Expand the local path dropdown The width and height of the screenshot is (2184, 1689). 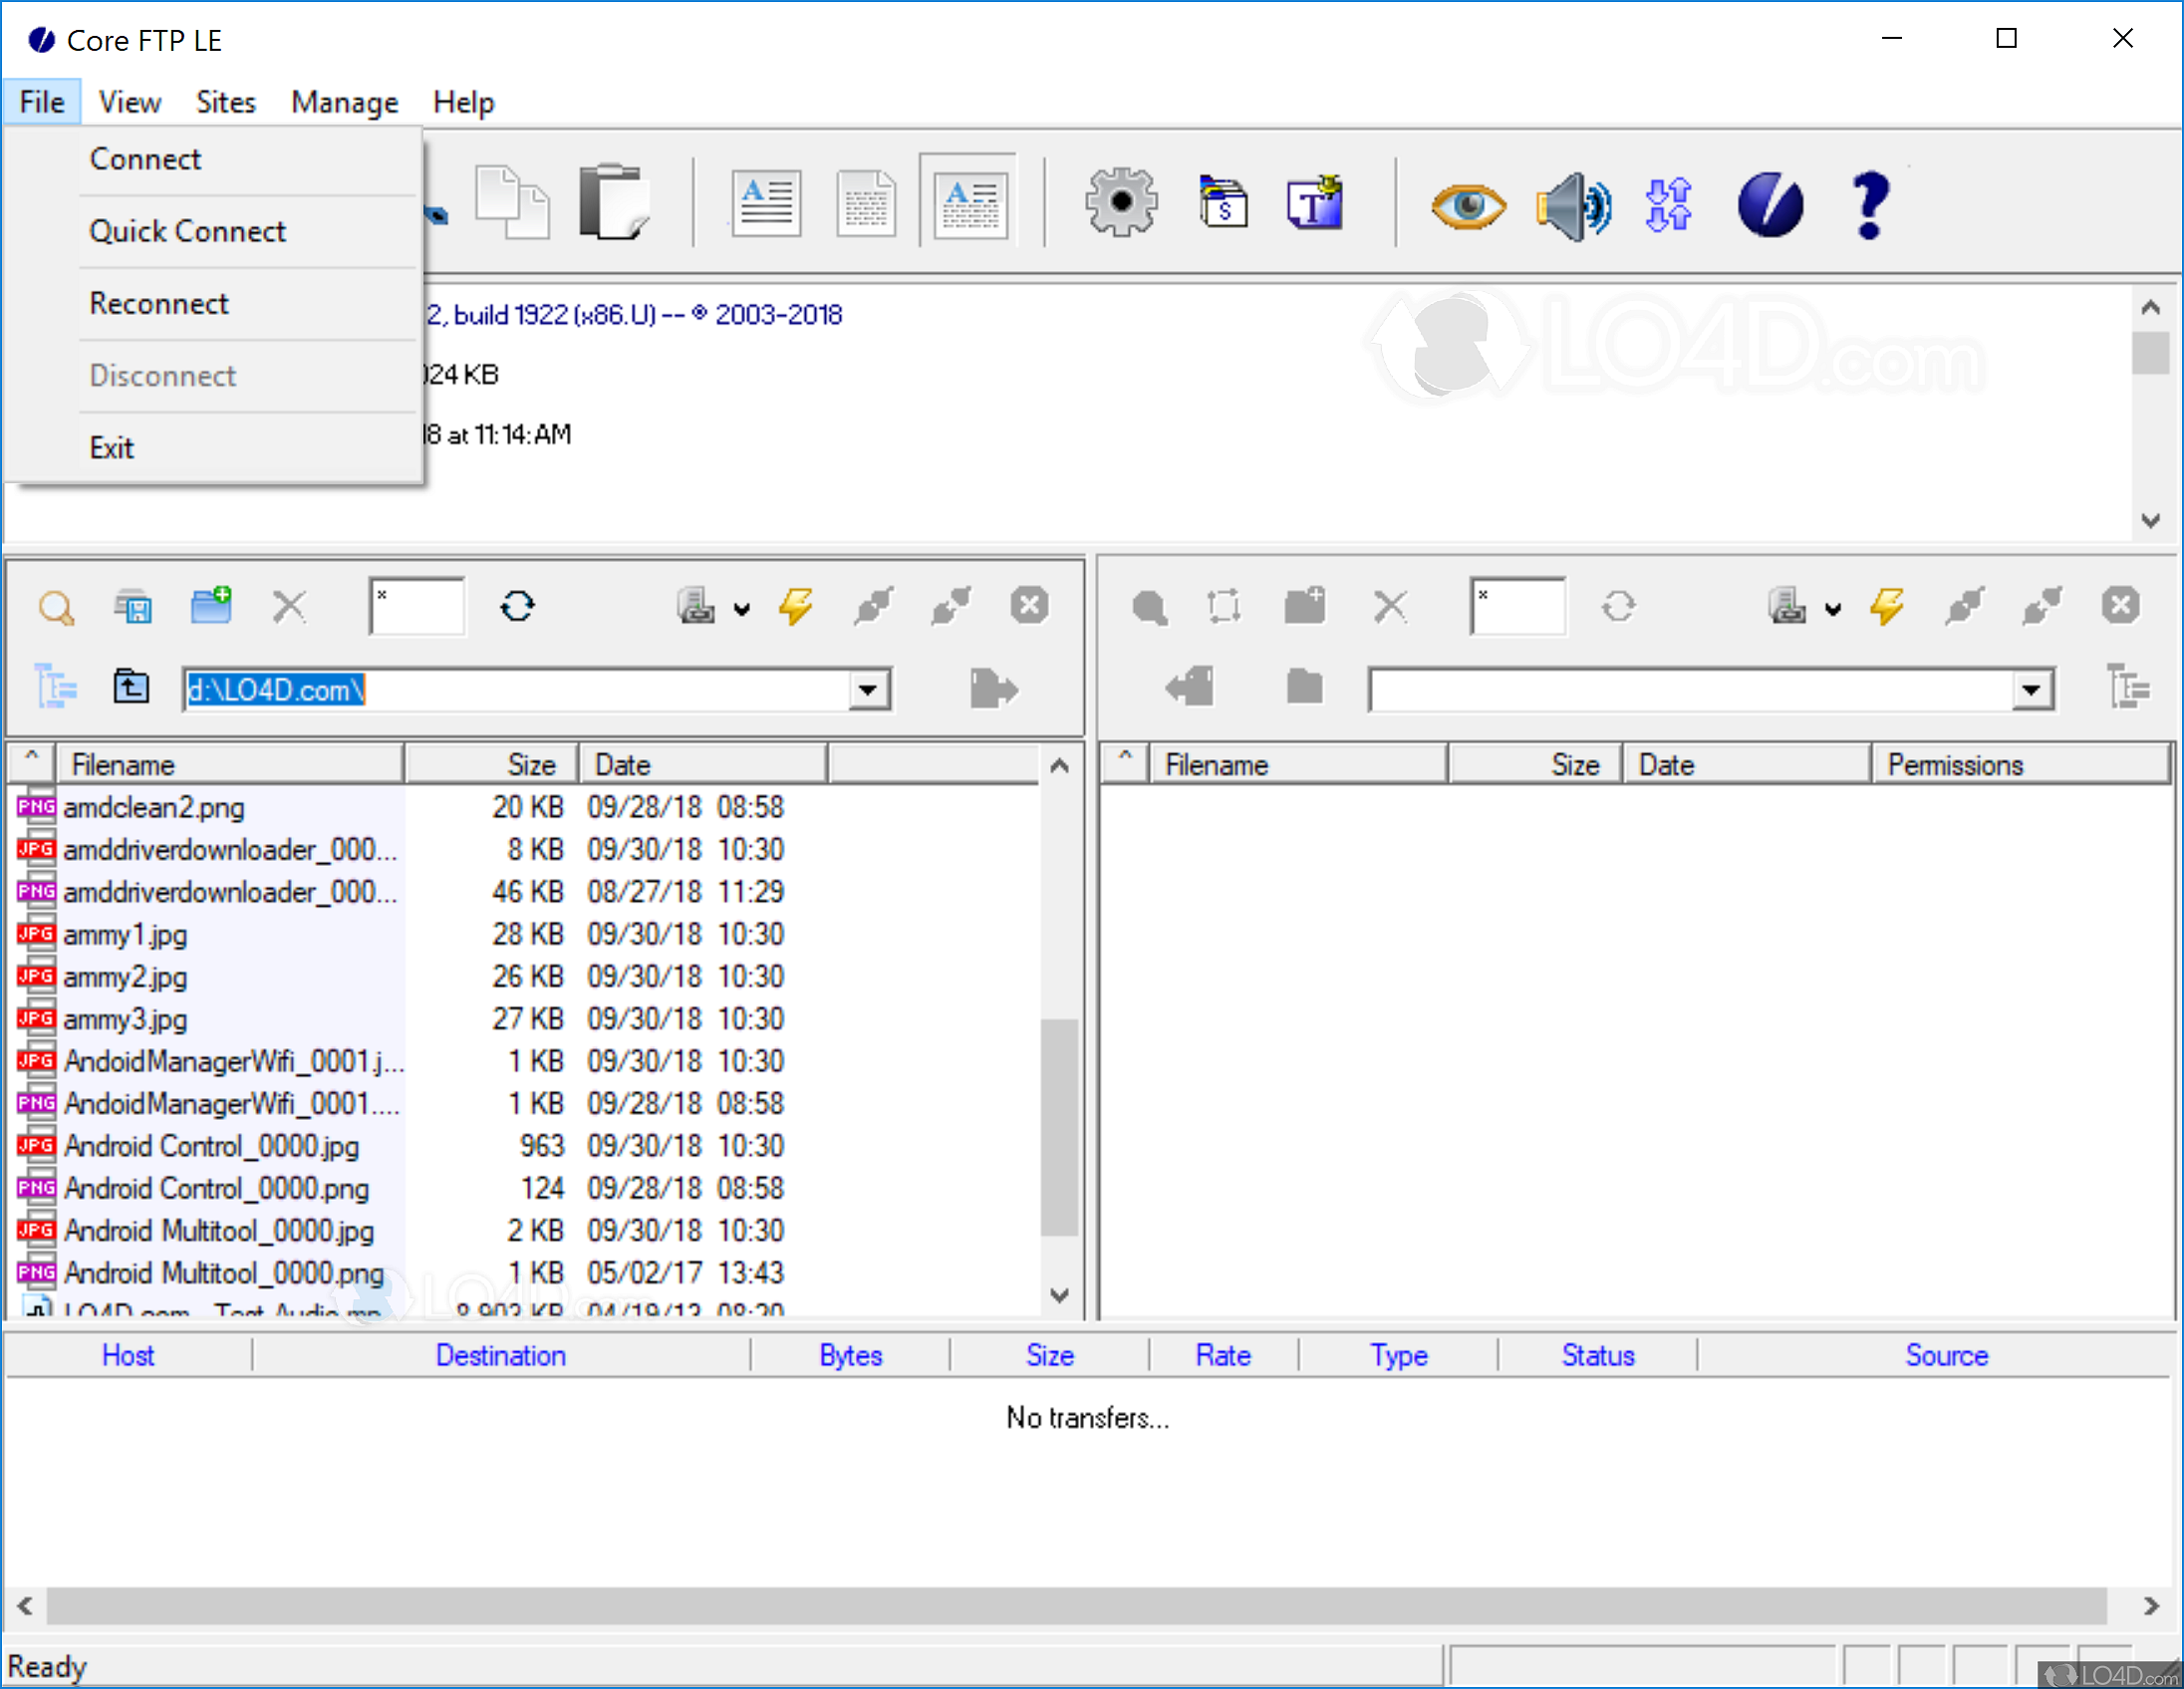[x=868, y=689]
